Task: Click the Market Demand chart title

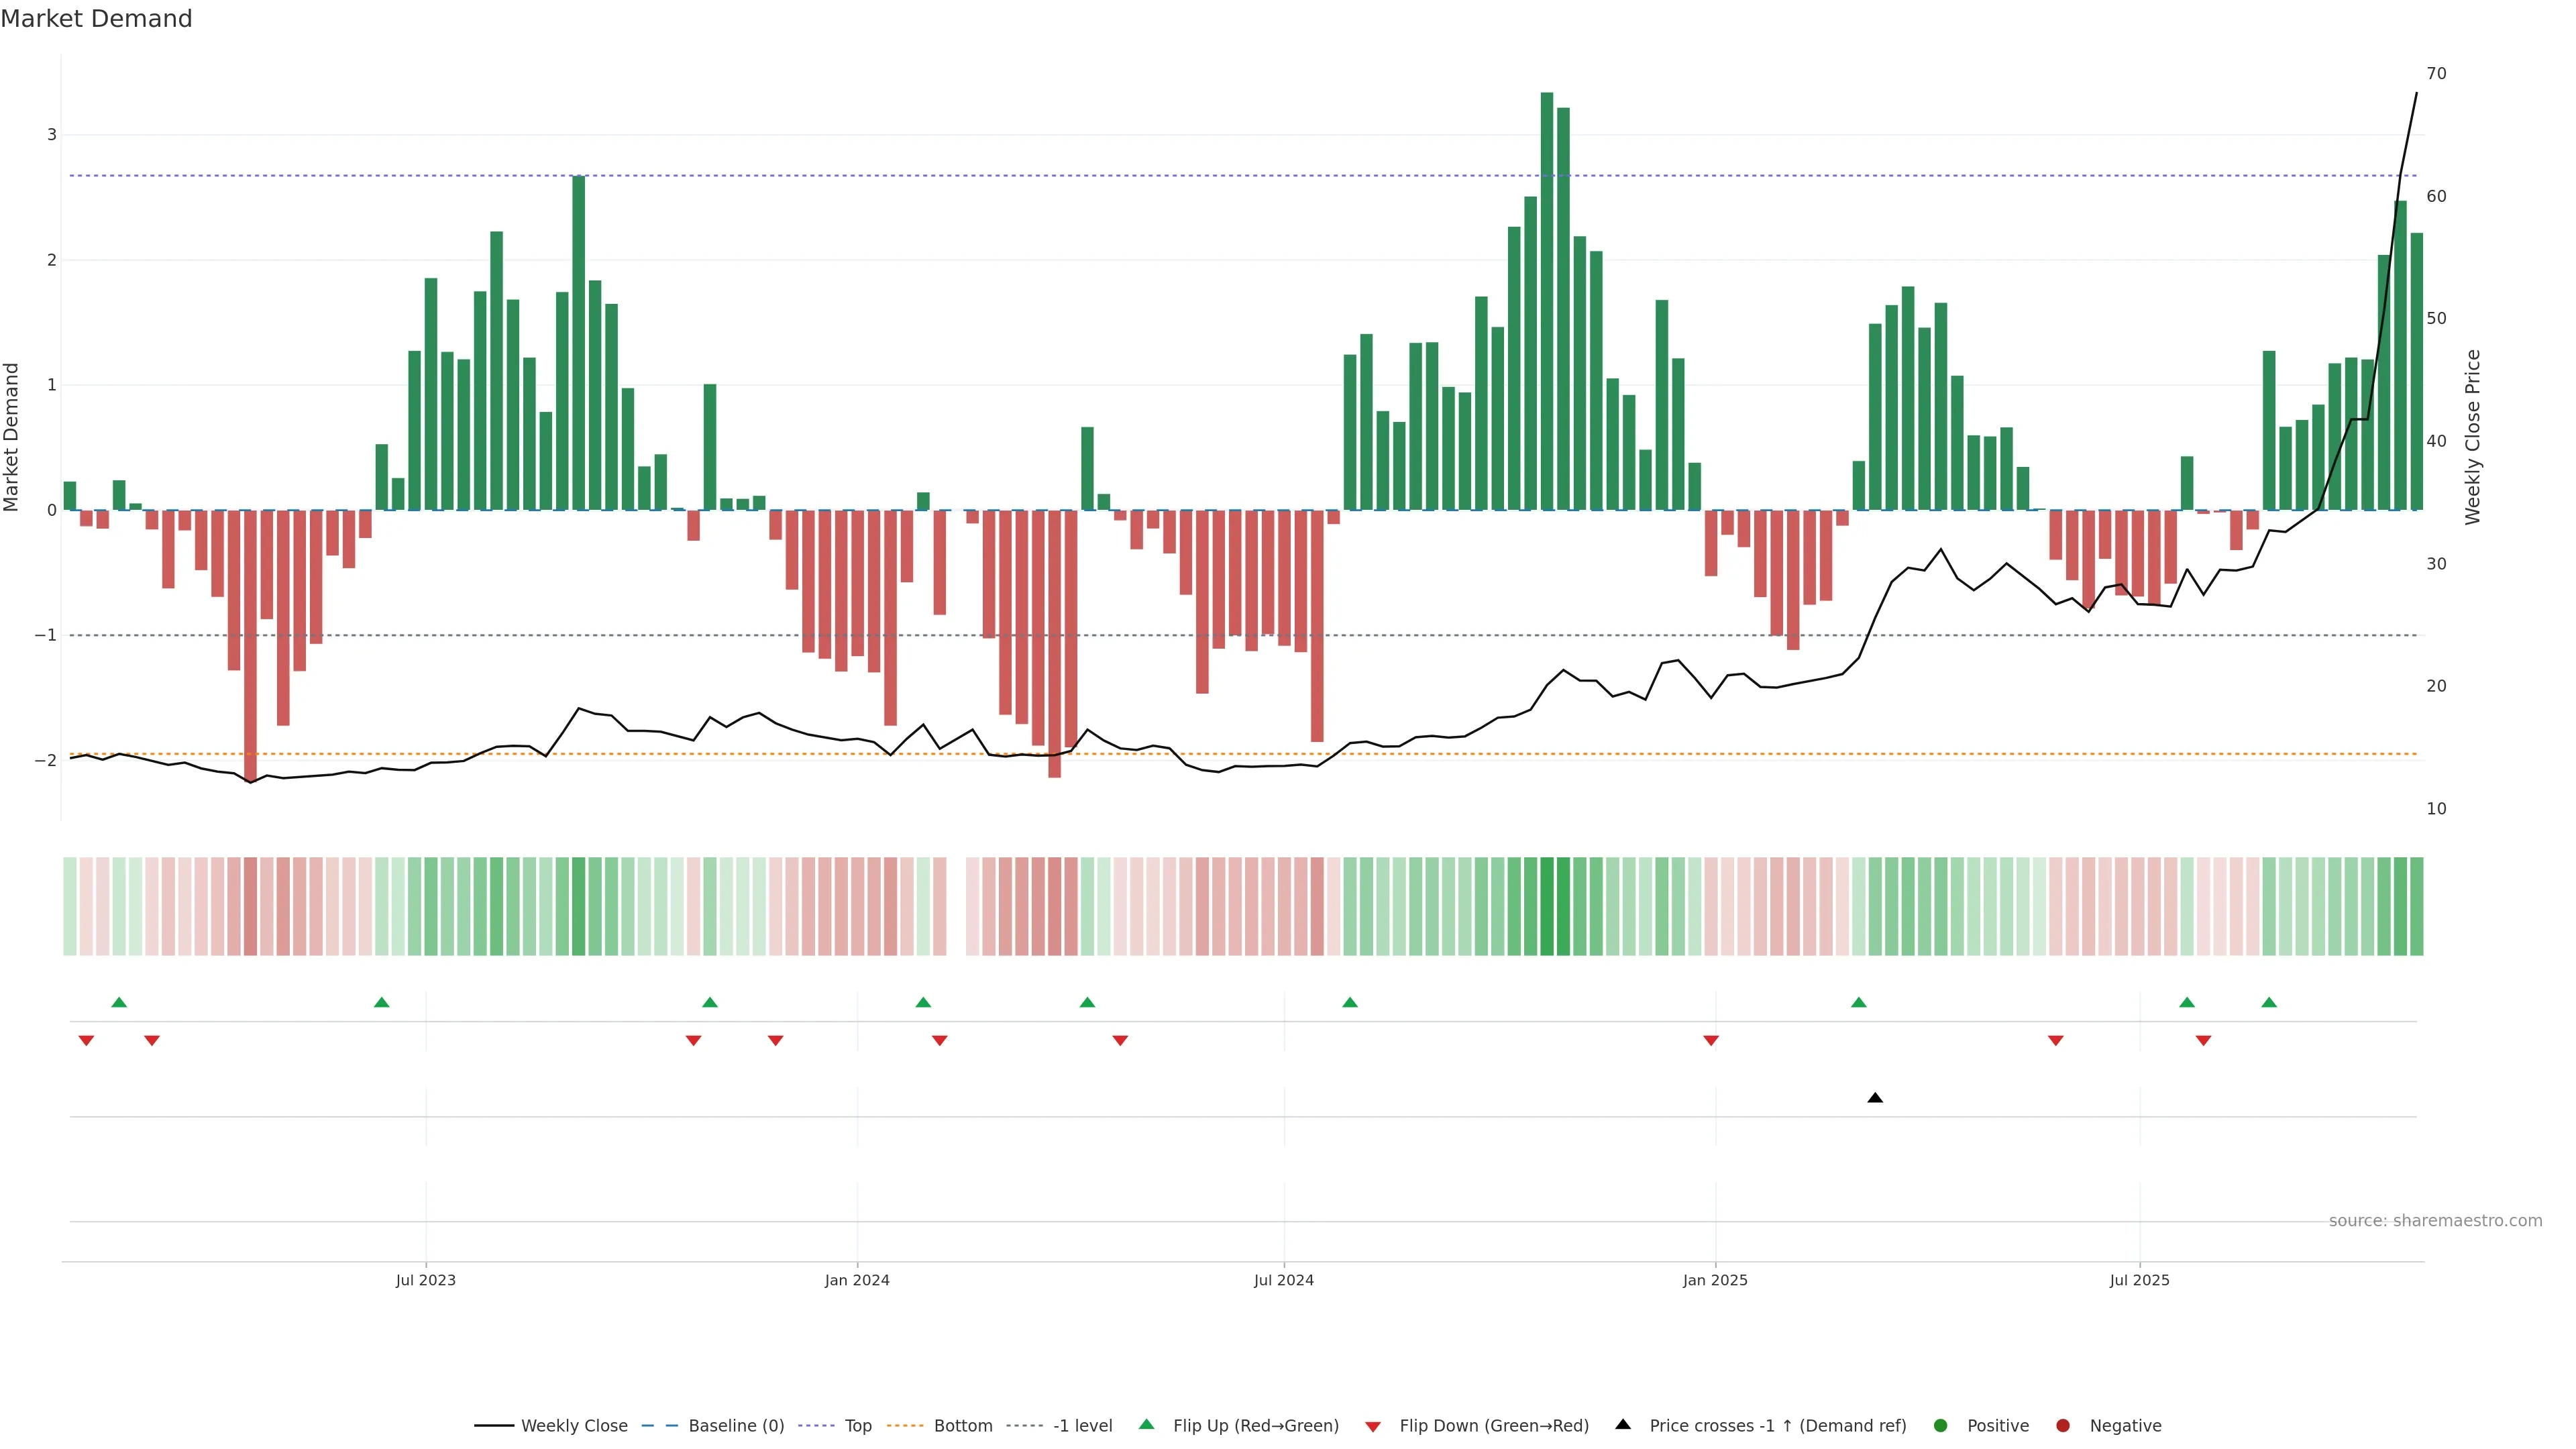Action: [96, 19]
